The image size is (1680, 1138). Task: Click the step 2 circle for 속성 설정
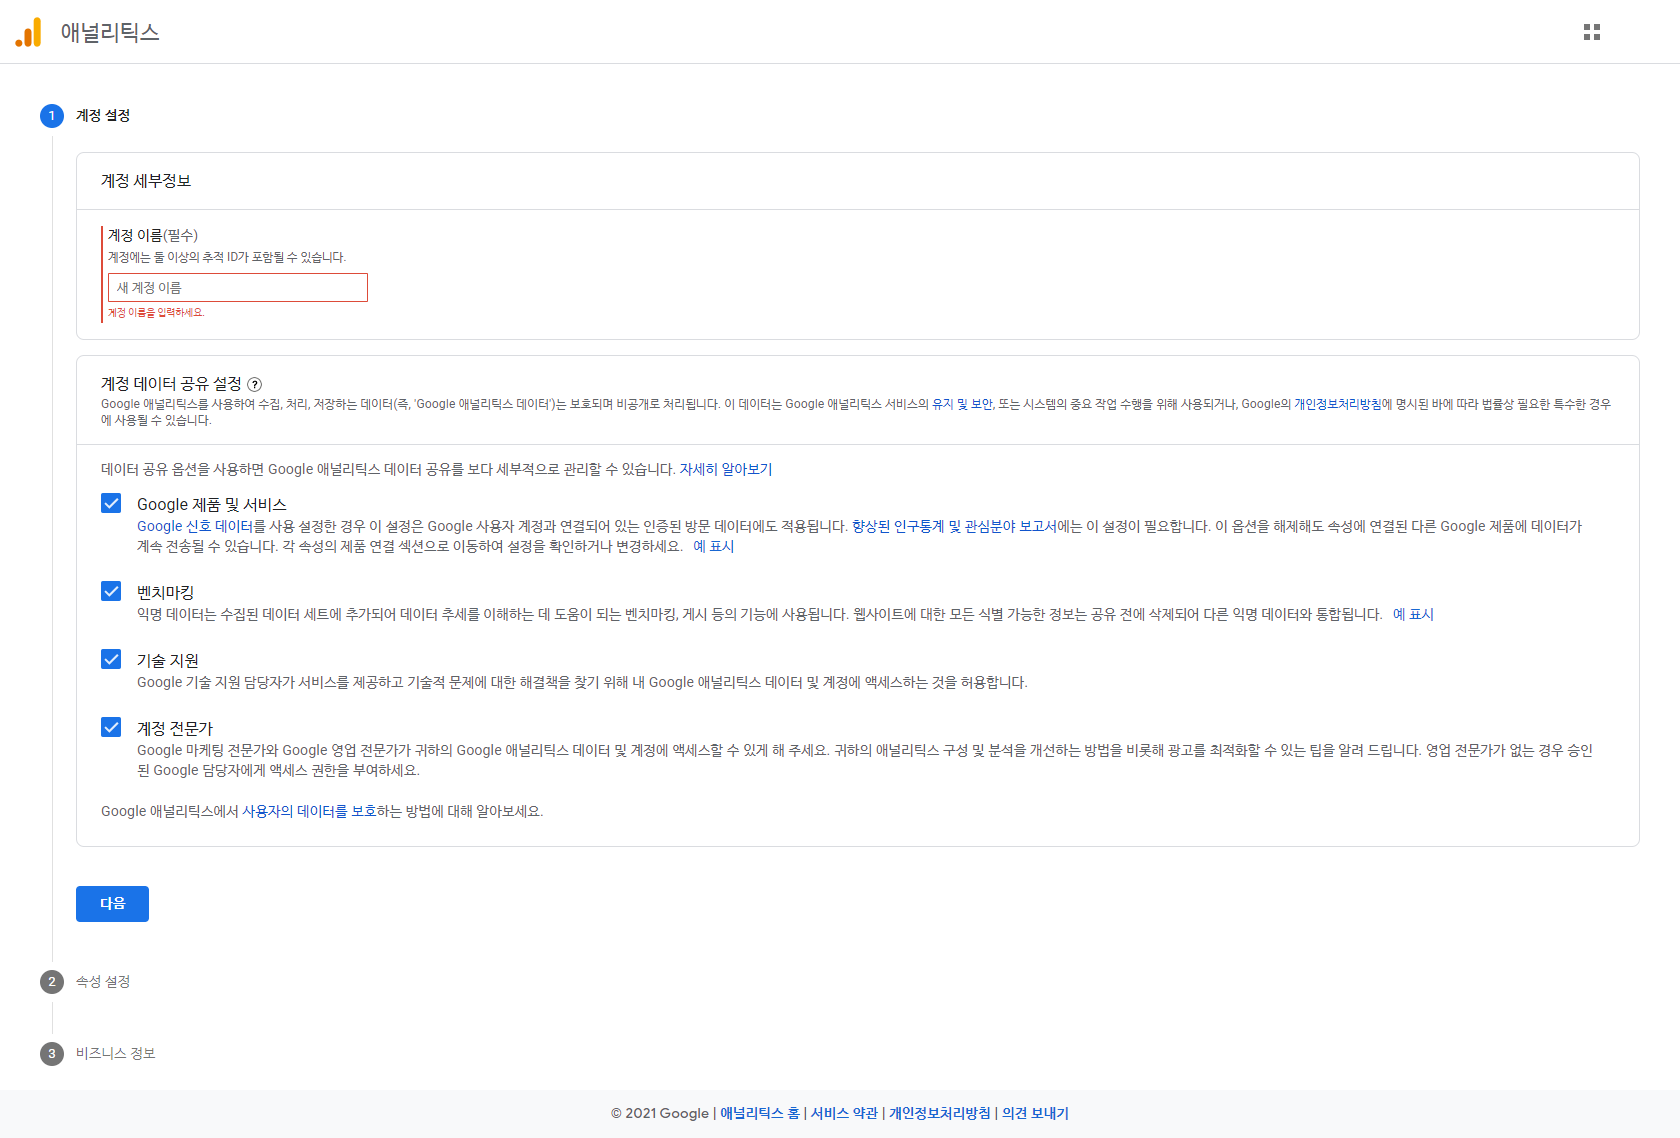coord(52,982)
